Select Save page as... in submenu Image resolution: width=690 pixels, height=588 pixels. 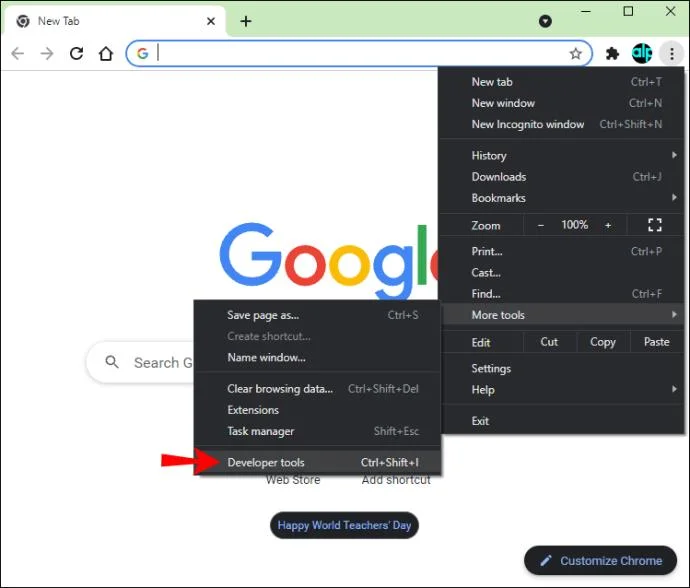click(317, 315)
